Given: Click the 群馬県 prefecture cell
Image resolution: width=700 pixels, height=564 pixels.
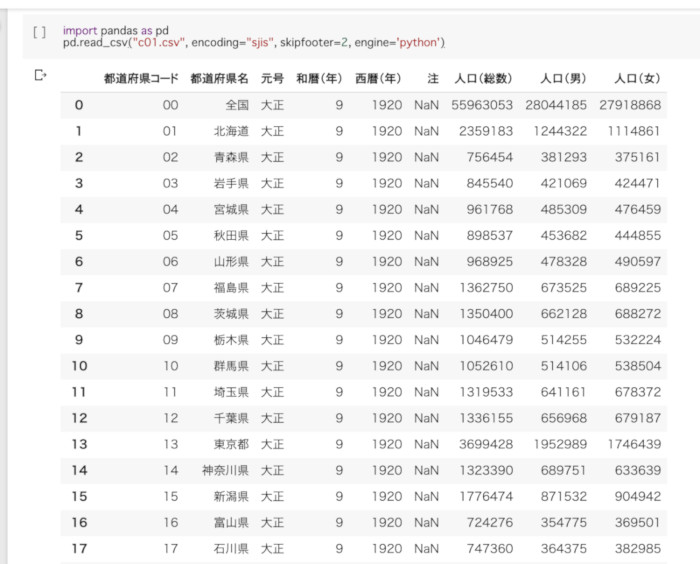Looking at the screenshot, I should (x=231, y=366).
